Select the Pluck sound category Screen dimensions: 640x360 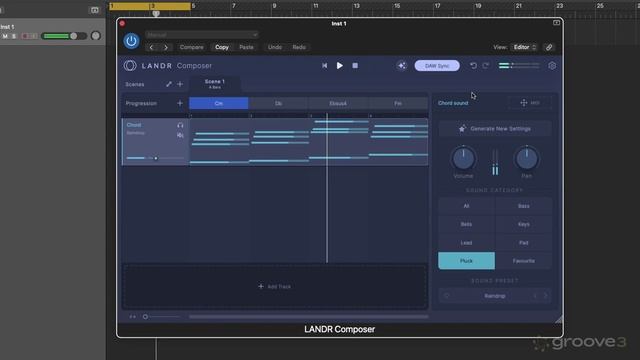click(x=467, y=261)
